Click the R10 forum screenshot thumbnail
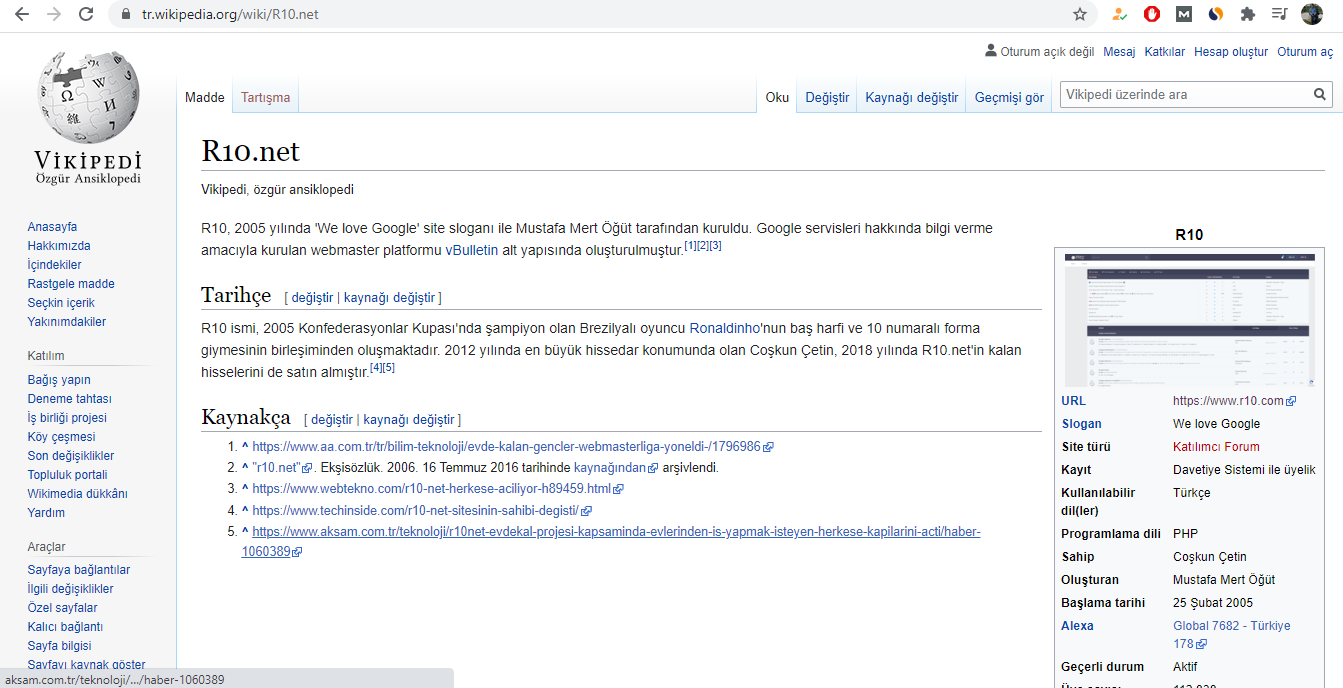The height and width of the screenshot is (688, 1343). coord(1189,320)
